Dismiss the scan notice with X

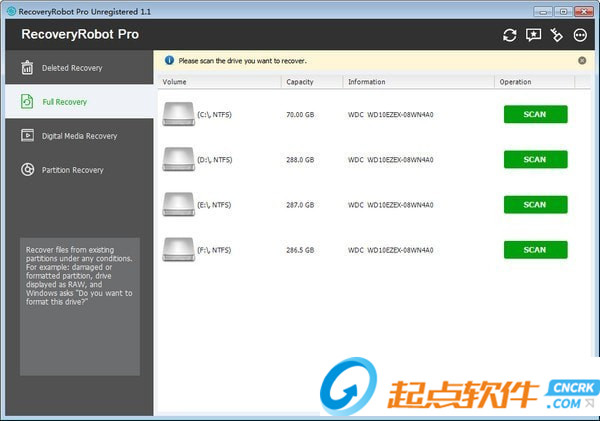tap(582, 60)
